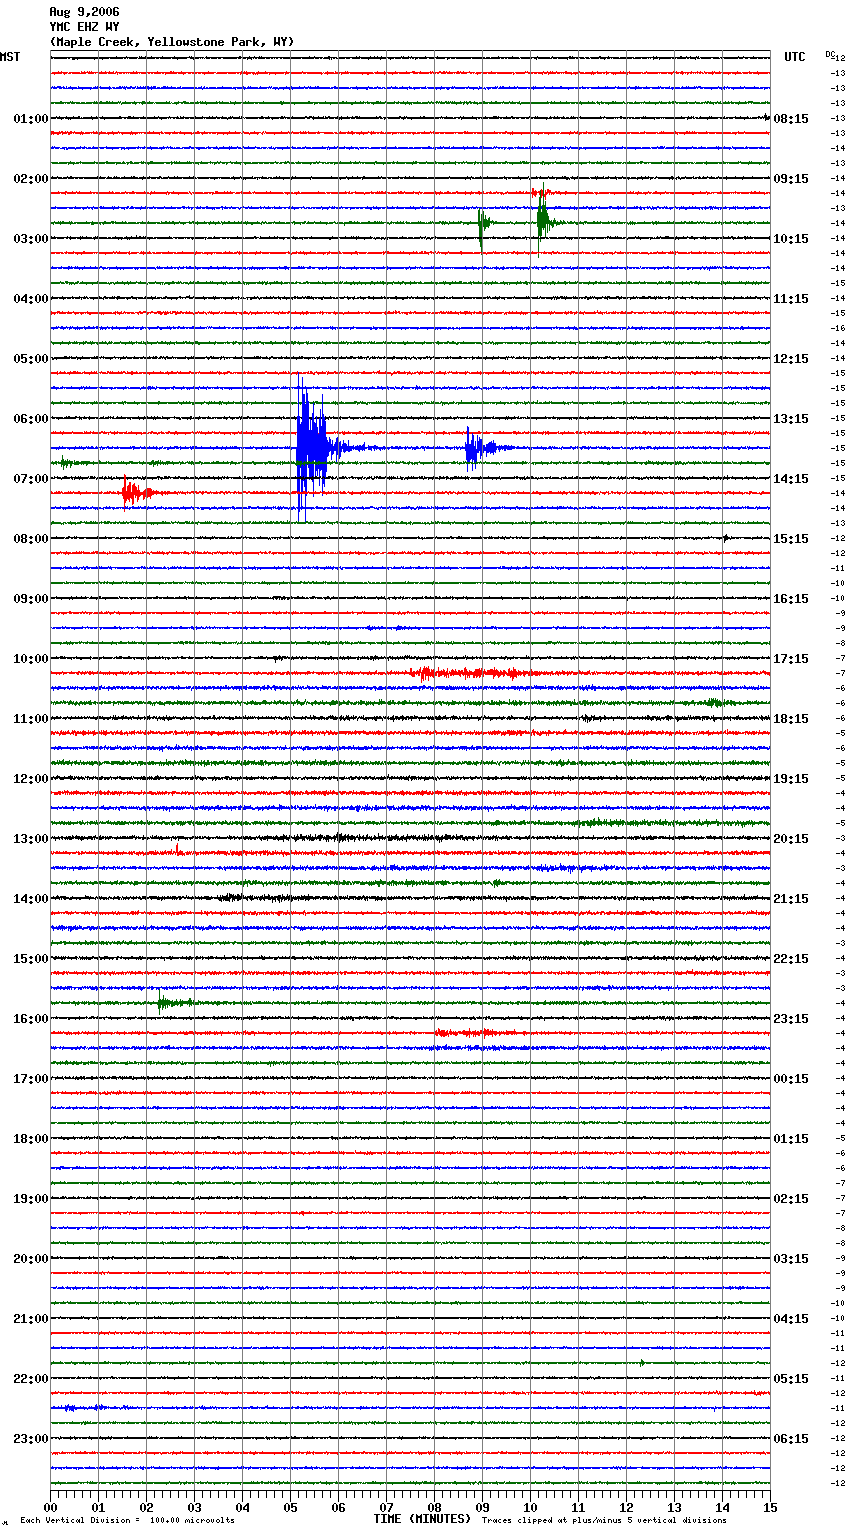Select the MST time label "10:00"

pyautogui.click(x=31, y=659)
